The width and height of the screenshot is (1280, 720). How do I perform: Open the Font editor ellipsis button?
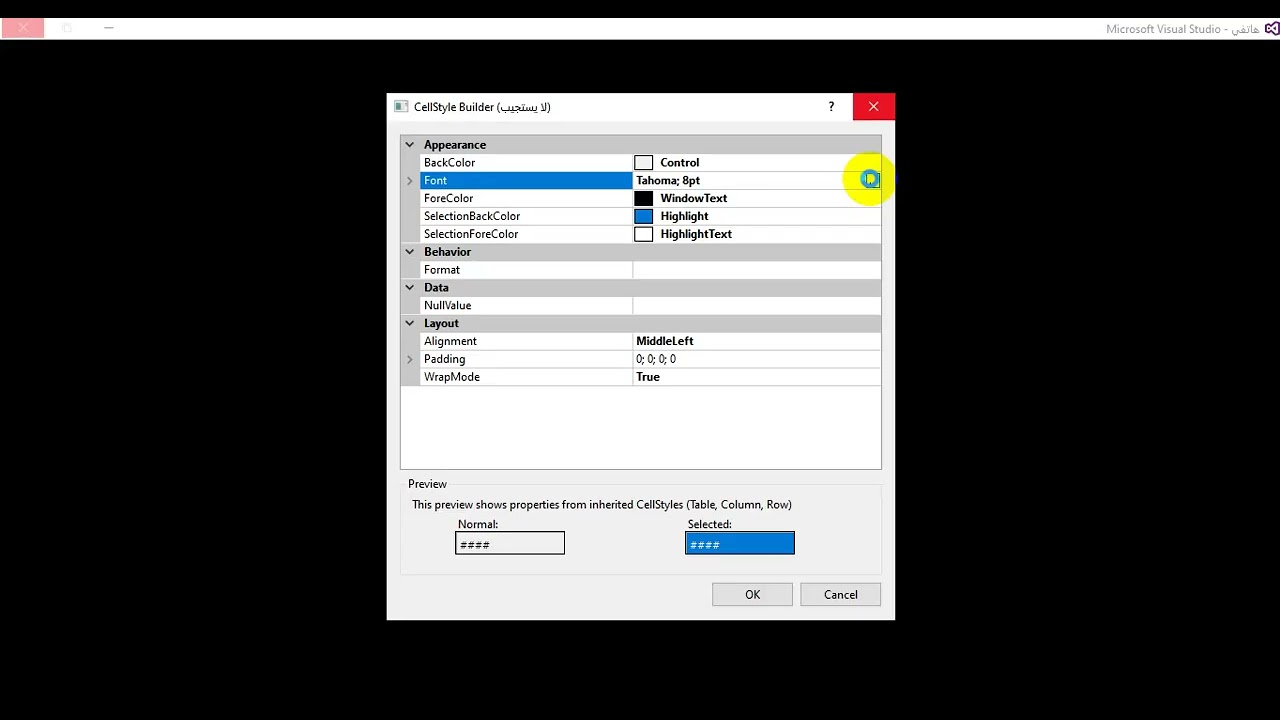click(871, 180)
